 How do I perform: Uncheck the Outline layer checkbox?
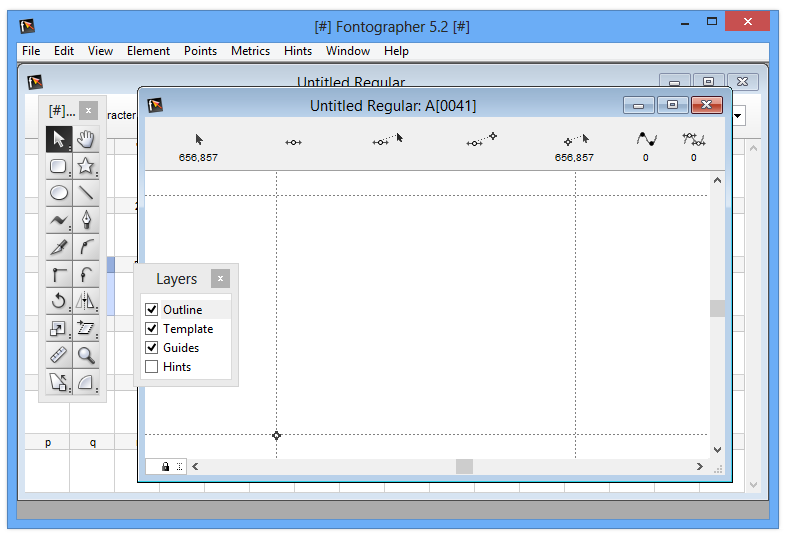click(152, 309)
